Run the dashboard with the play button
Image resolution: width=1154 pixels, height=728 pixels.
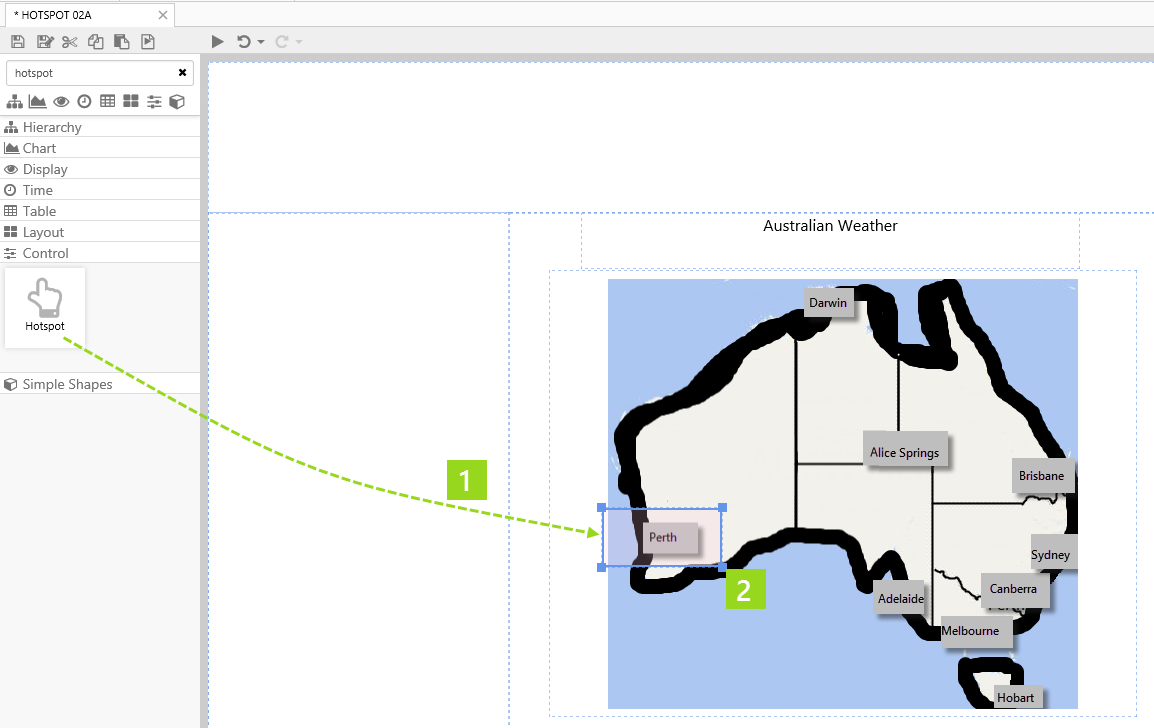[x=218, y=41]
